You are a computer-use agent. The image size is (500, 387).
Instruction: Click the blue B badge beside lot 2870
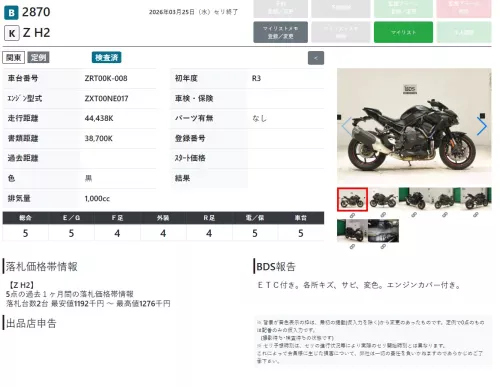pyautogui.click(x=11, y=13)
